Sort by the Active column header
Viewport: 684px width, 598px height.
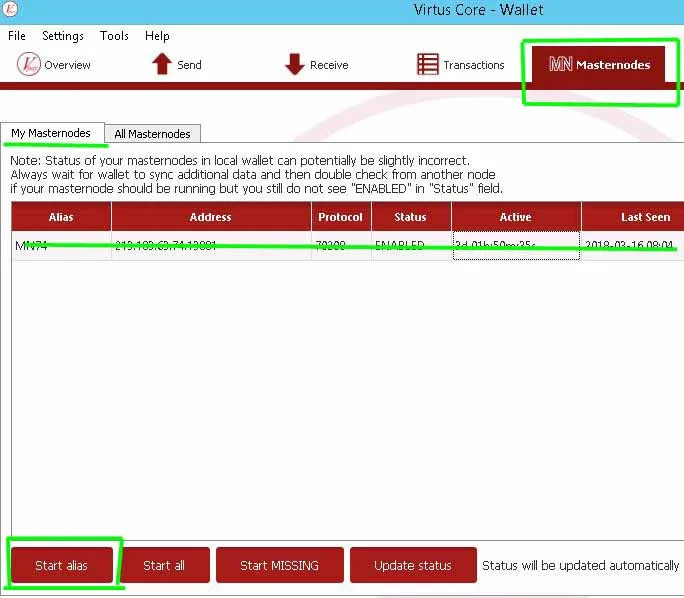tap(516, 217)
